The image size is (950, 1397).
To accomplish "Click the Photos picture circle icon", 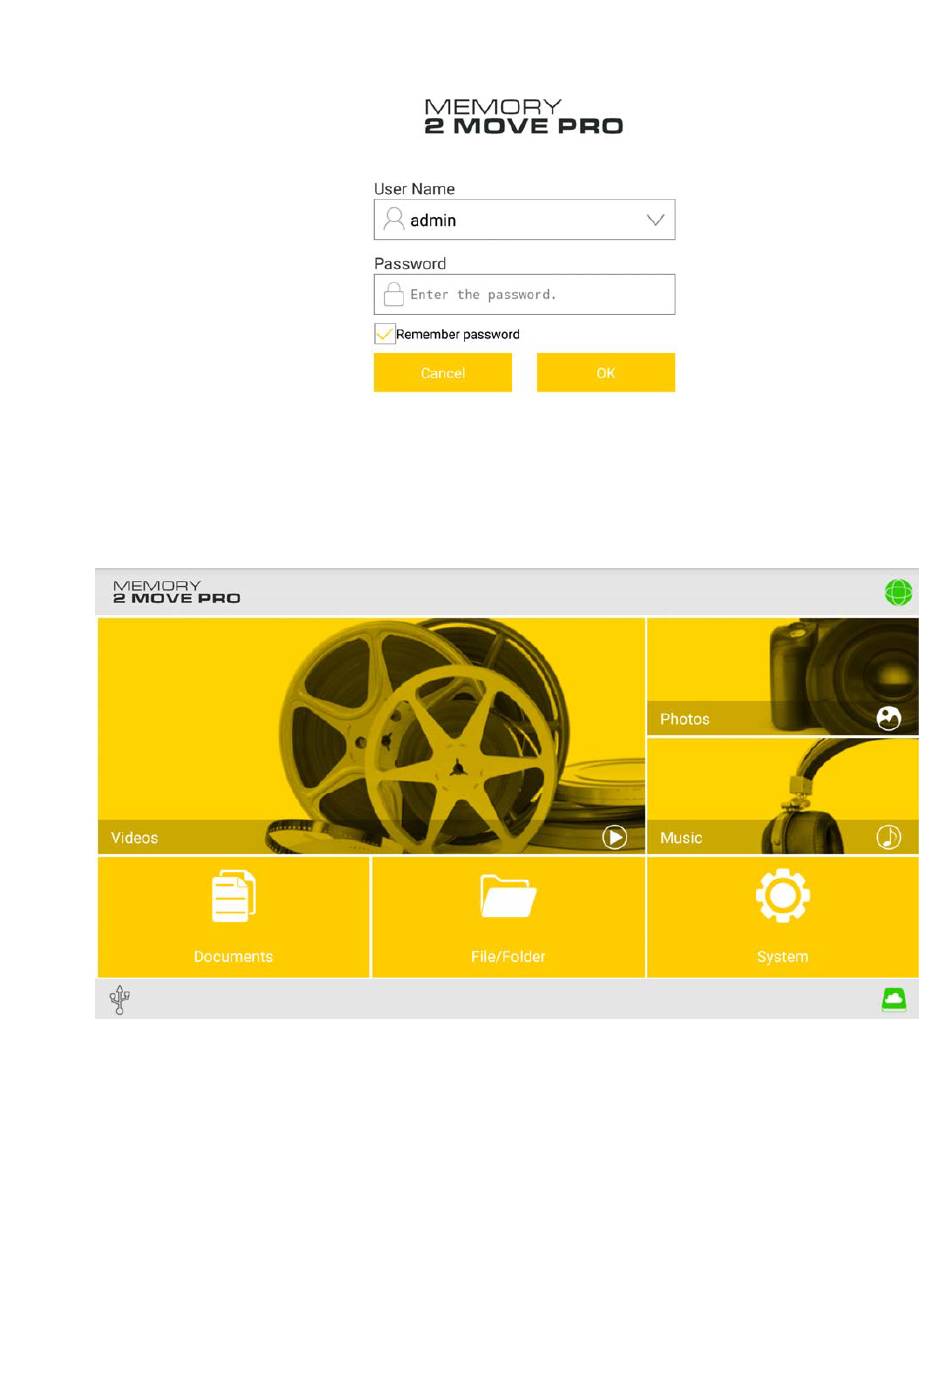I will click(889, 718).
